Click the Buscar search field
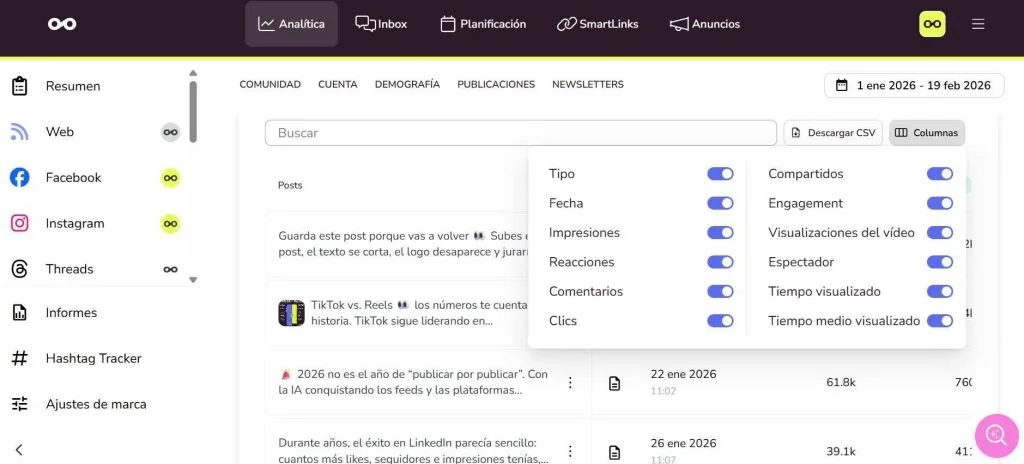 click(520, 133)
